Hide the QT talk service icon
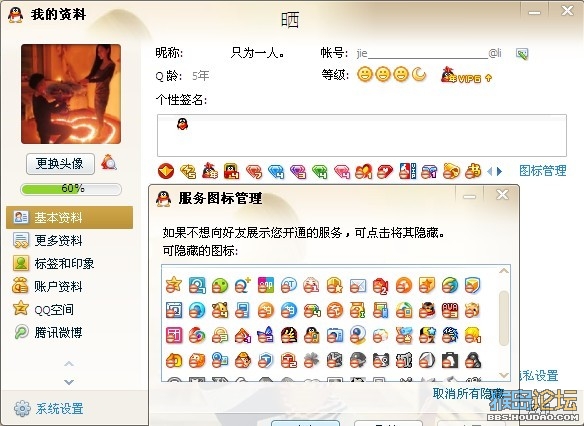 (x=289, y=285)
